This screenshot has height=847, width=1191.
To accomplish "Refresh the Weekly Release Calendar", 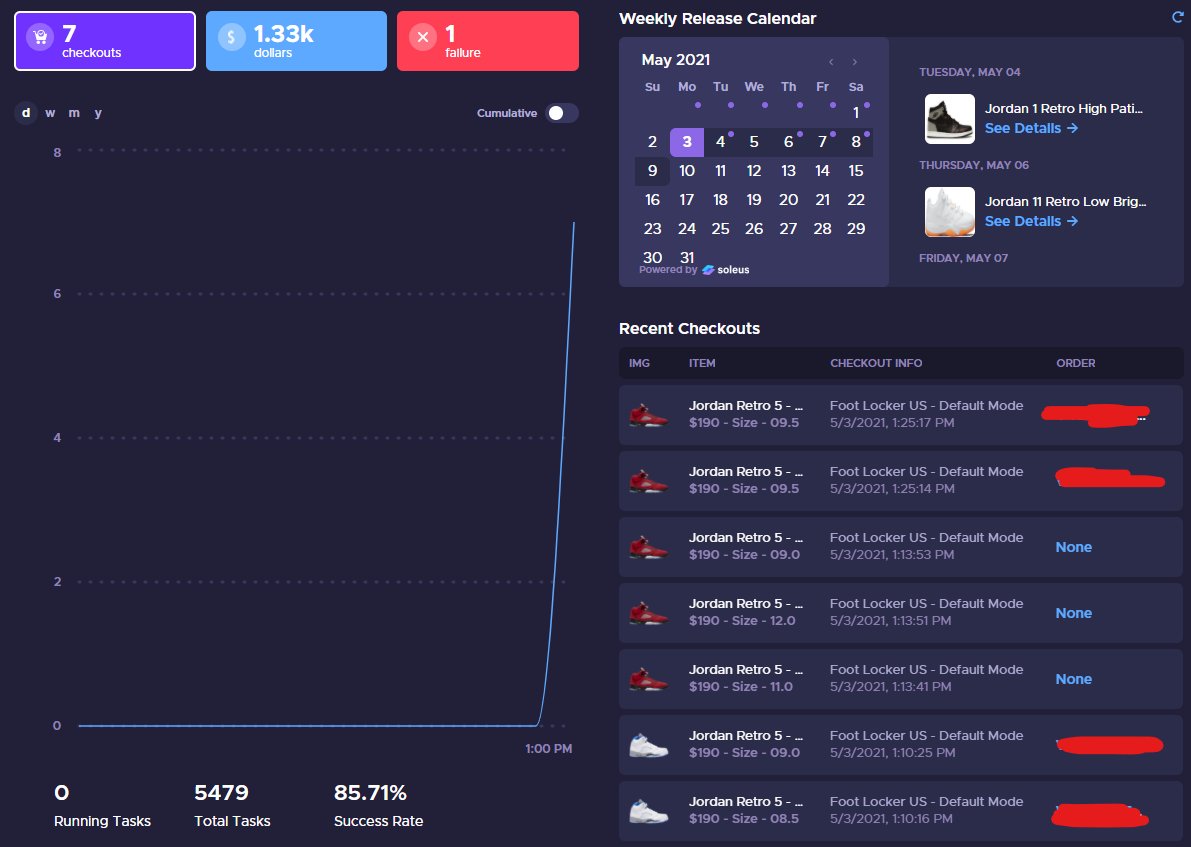I will click(1178, 17).
